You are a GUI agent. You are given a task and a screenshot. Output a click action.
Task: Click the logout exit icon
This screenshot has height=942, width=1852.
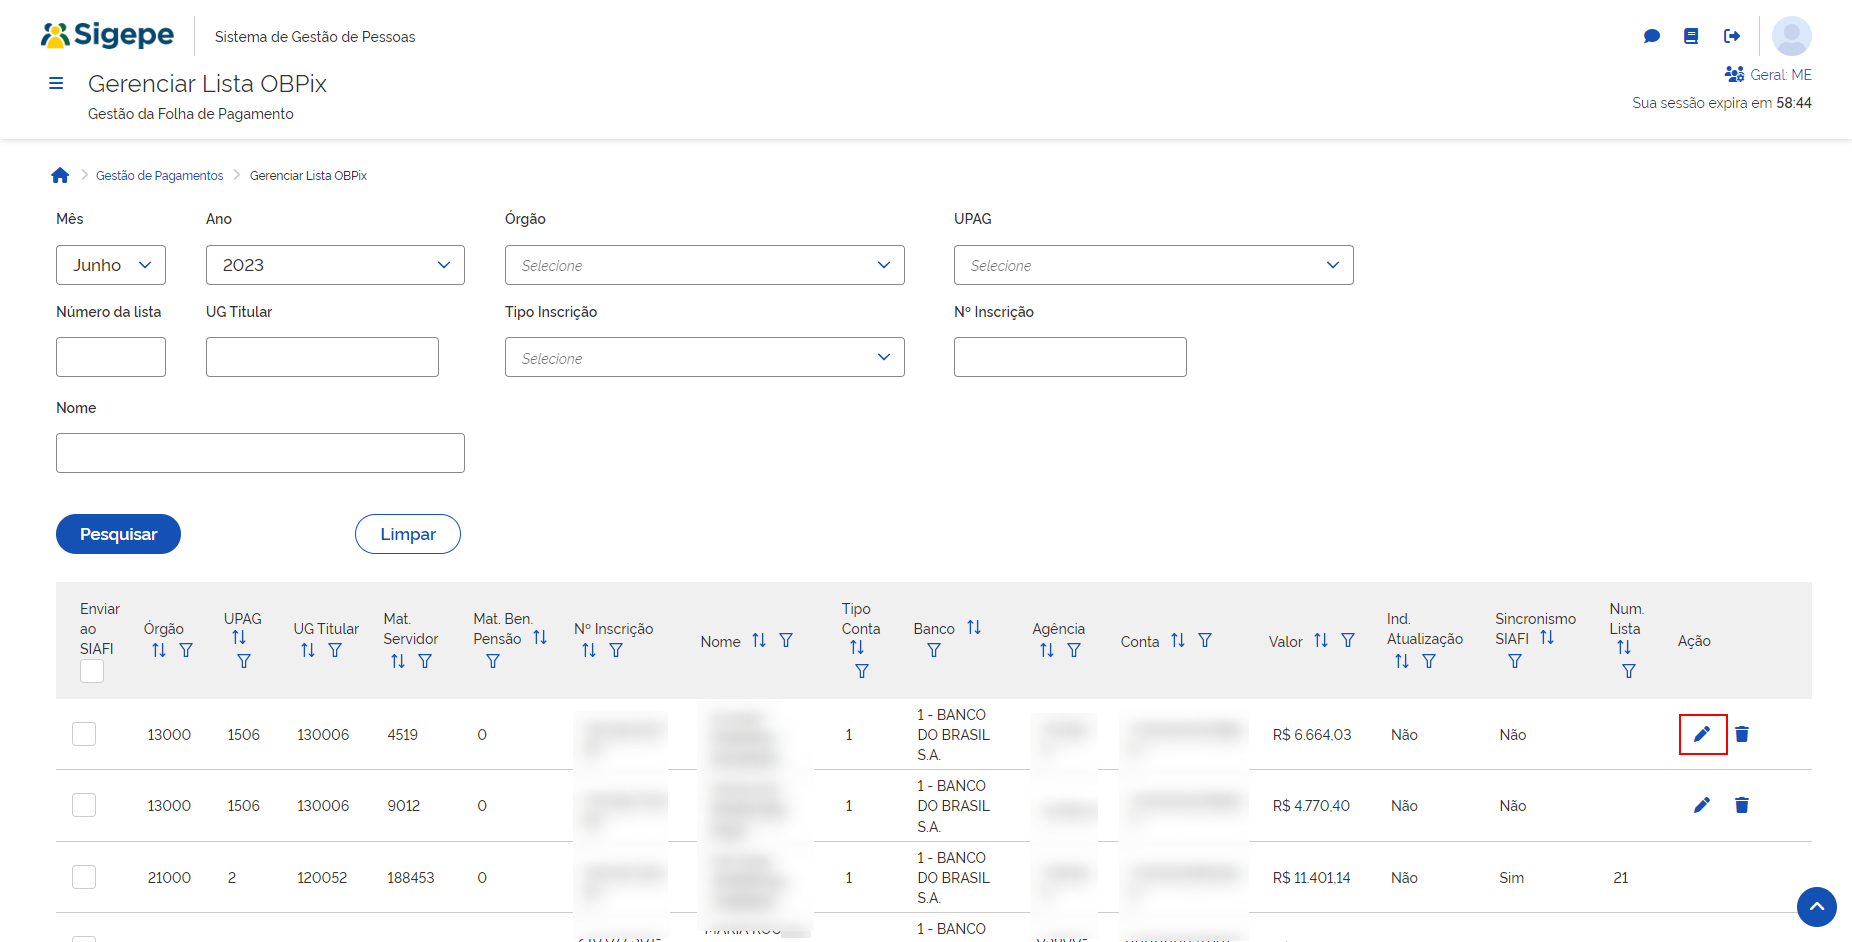click(1733, 36)
